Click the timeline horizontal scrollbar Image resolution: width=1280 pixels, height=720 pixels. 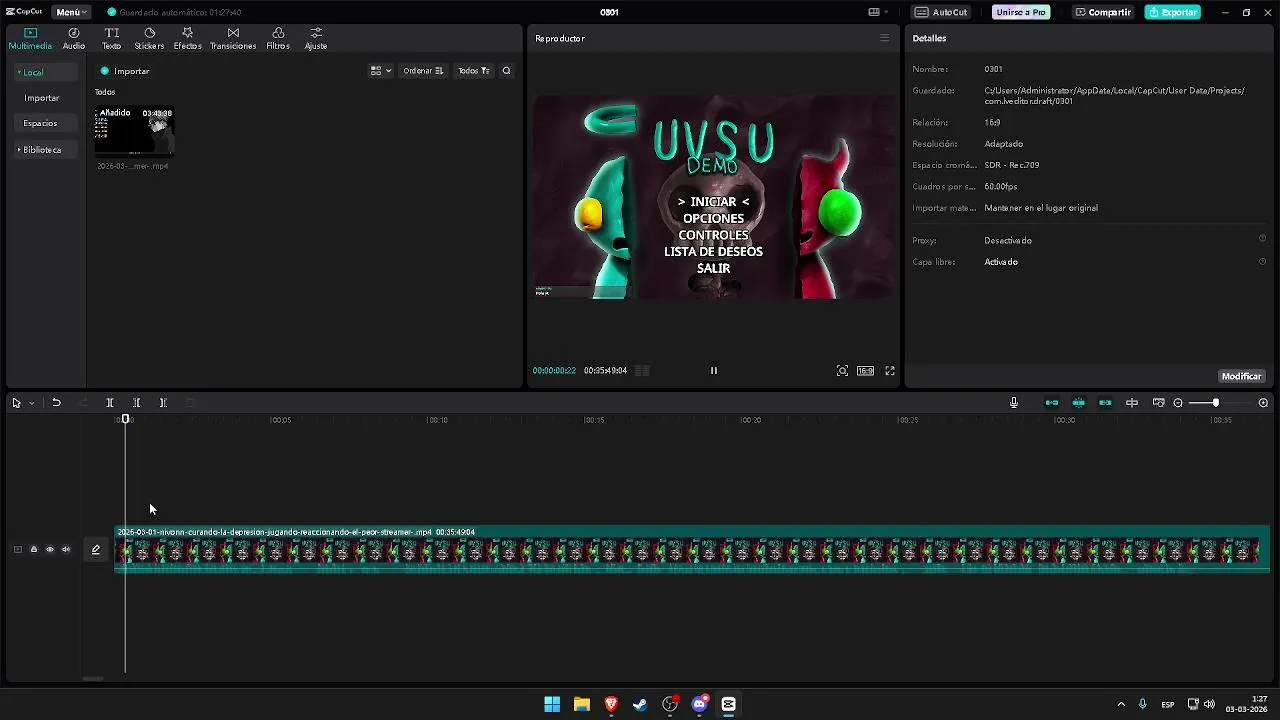click(92, 679)
